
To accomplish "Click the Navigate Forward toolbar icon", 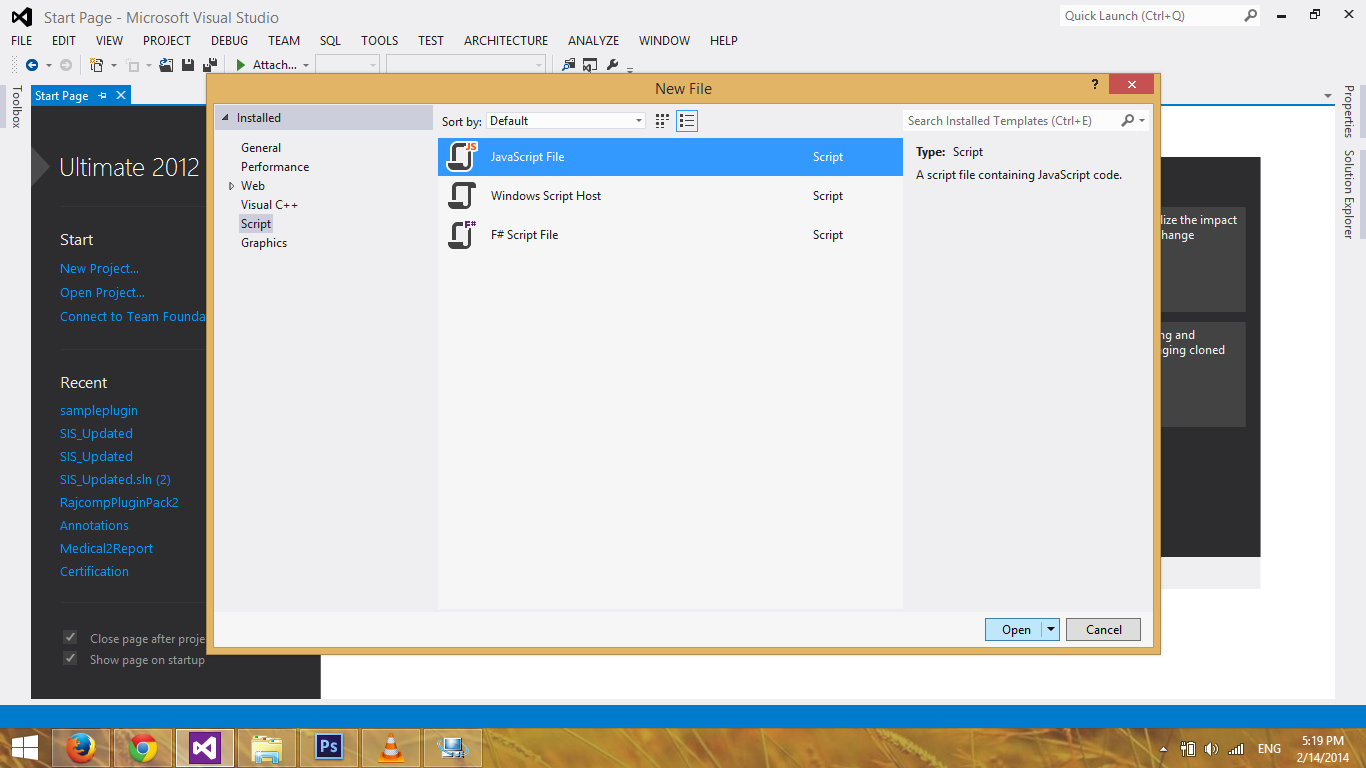I will click(x=66, y=65).
